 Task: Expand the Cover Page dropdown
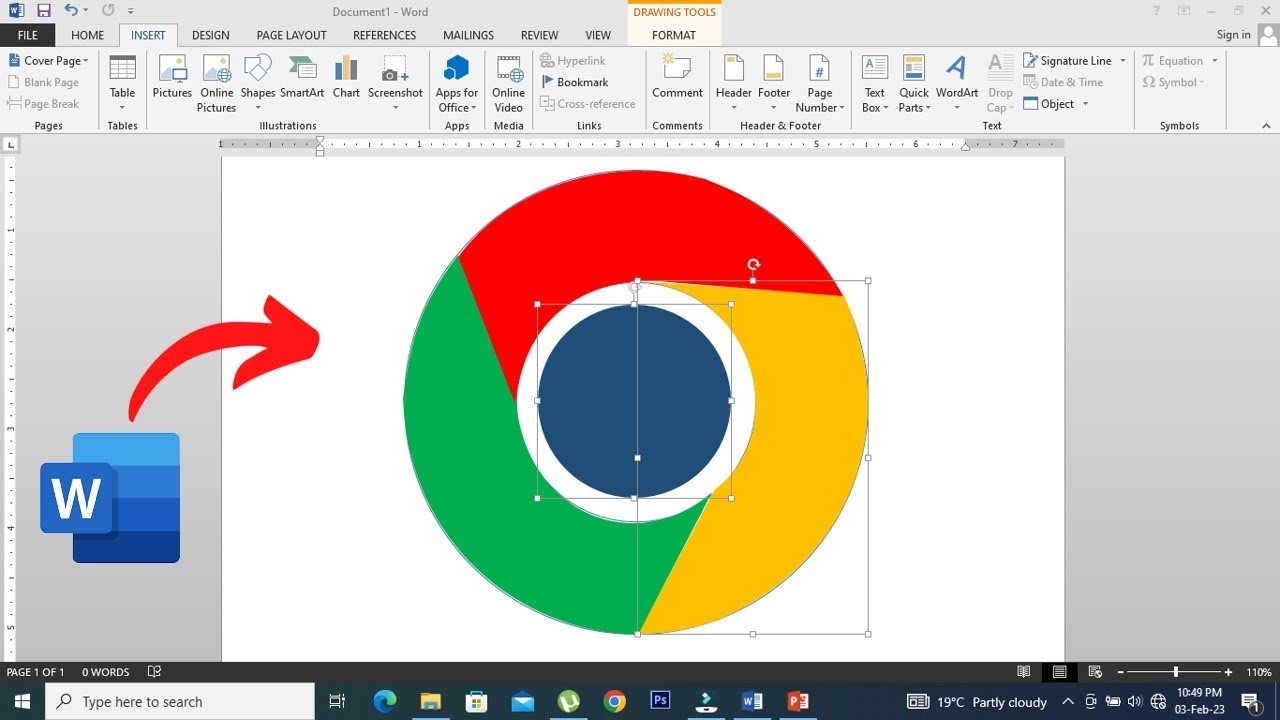coord(86,61)
